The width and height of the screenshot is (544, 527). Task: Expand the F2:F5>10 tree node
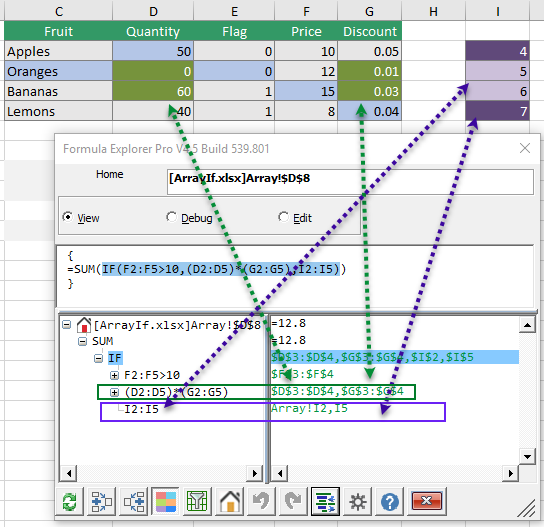tap(114, 375)
